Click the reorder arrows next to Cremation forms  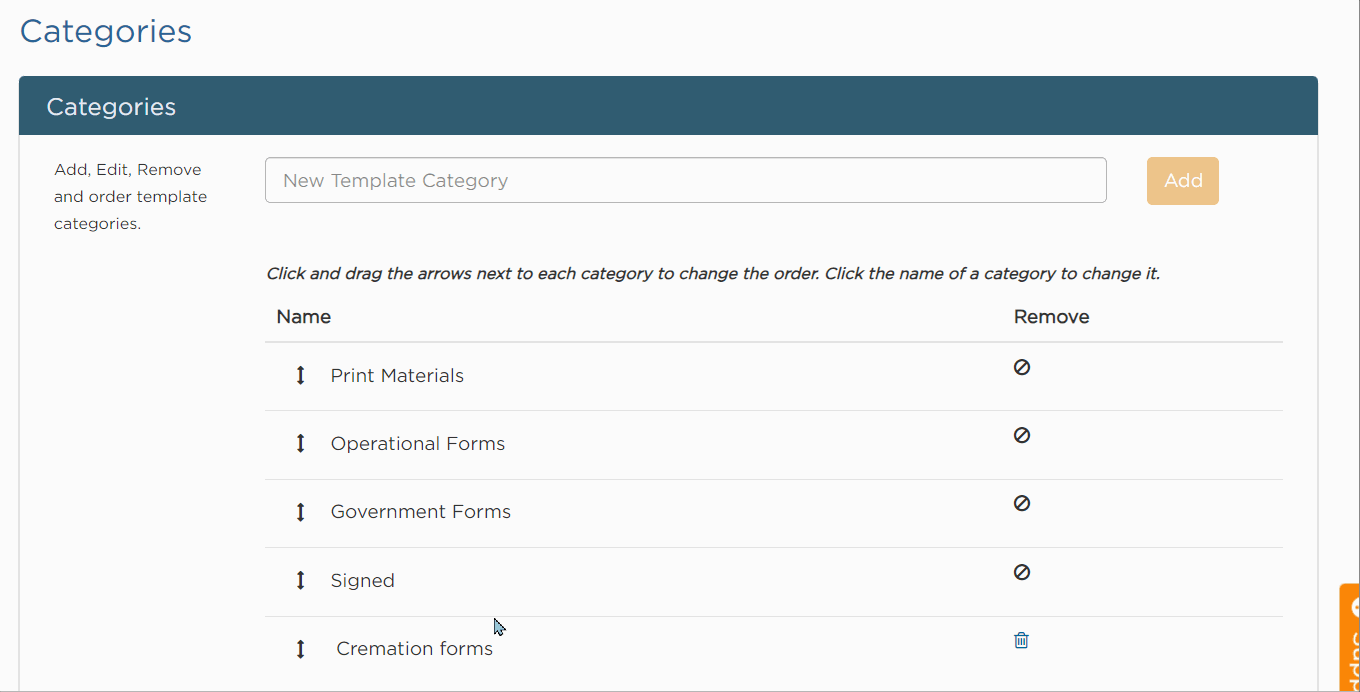tap(300, 648)
